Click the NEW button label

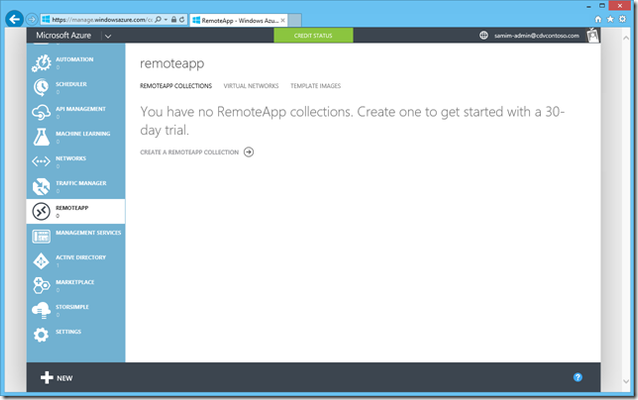pos(65,378)
